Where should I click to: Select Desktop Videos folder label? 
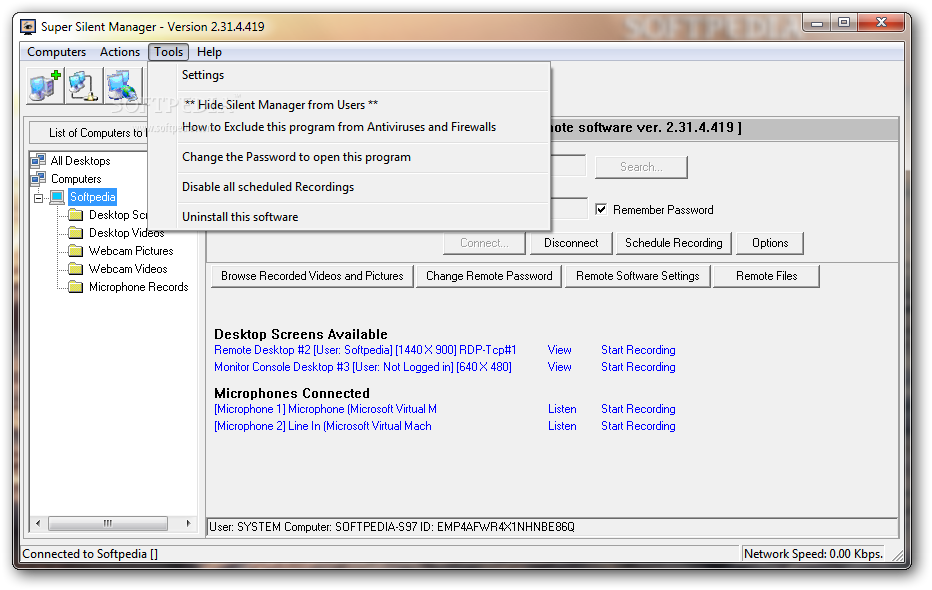point(127,232)
